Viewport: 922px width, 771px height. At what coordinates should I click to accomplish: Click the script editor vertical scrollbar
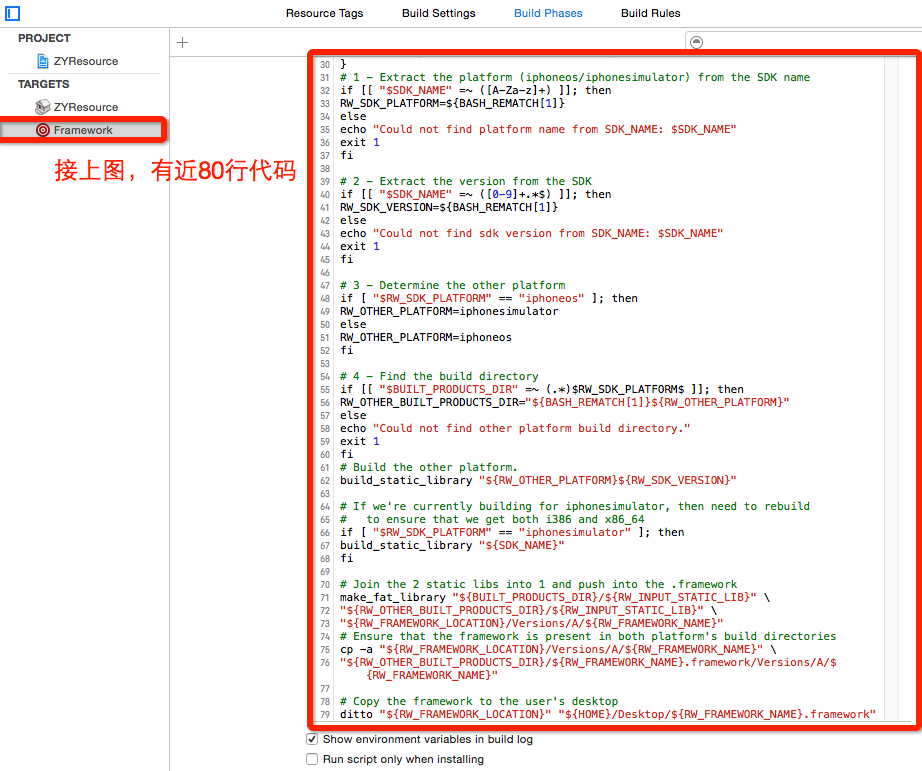[891, 388]
